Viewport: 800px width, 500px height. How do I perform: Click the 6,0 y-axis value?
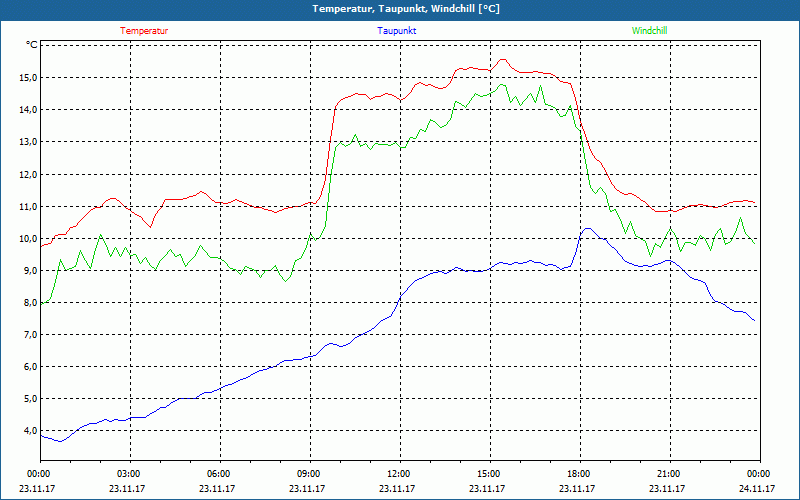pos(30,367)
